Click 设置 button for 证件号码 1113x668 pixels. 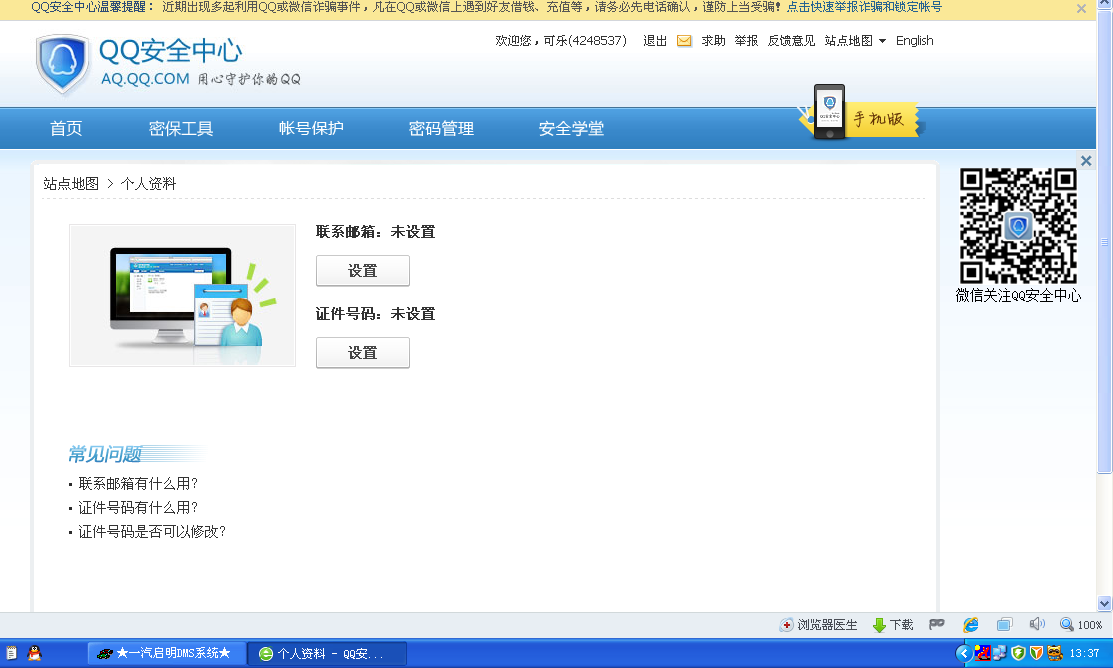(x=363, y=352)
